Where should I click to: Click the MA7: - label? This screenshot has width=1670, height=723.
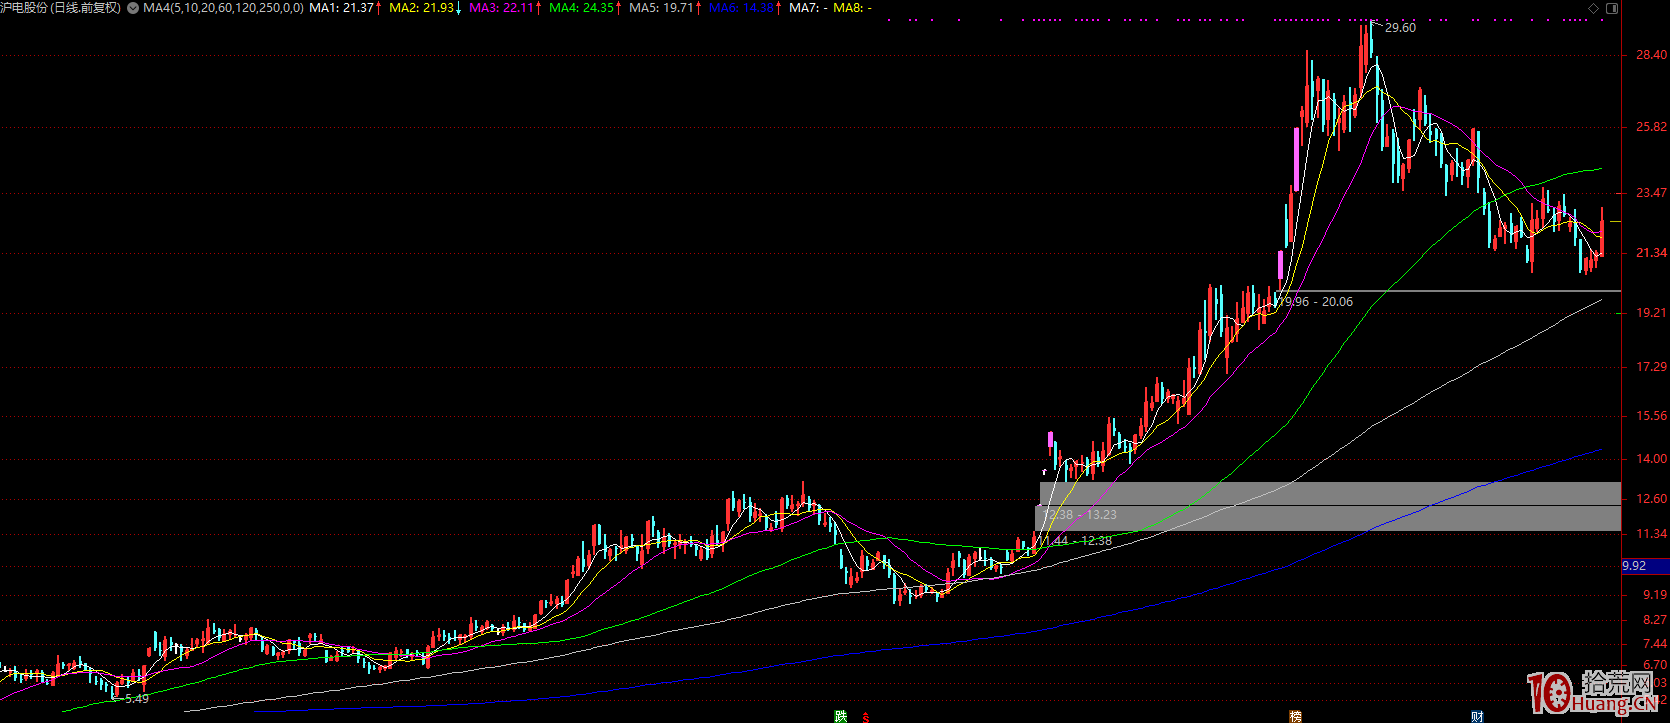808,8
